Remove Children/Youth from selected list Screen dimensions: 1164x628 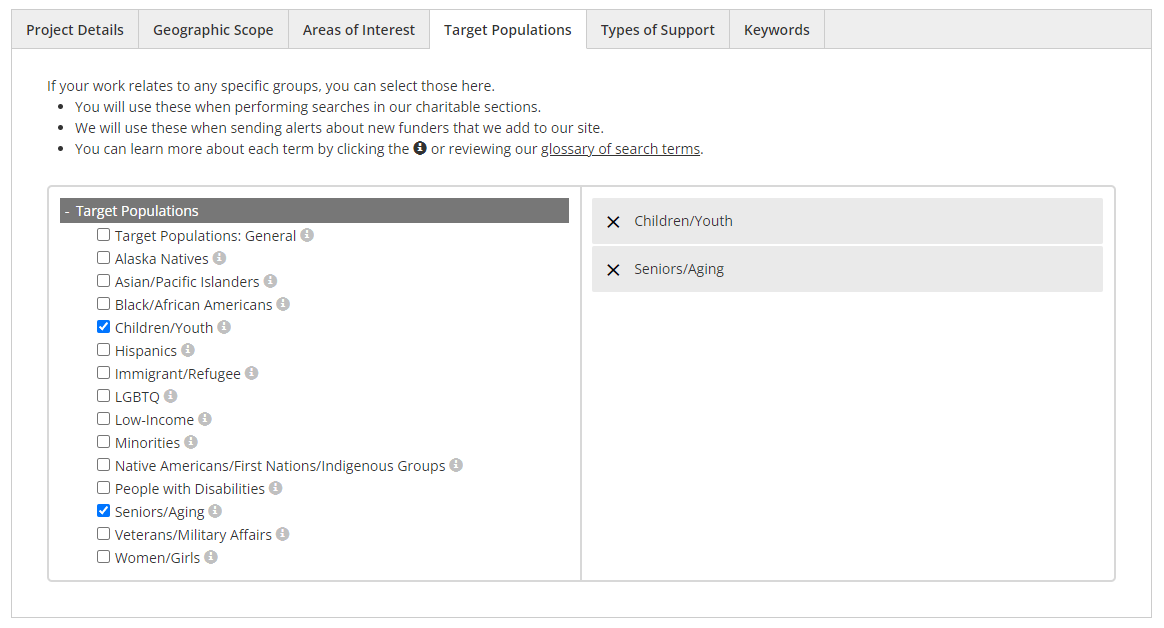point(614,222)
